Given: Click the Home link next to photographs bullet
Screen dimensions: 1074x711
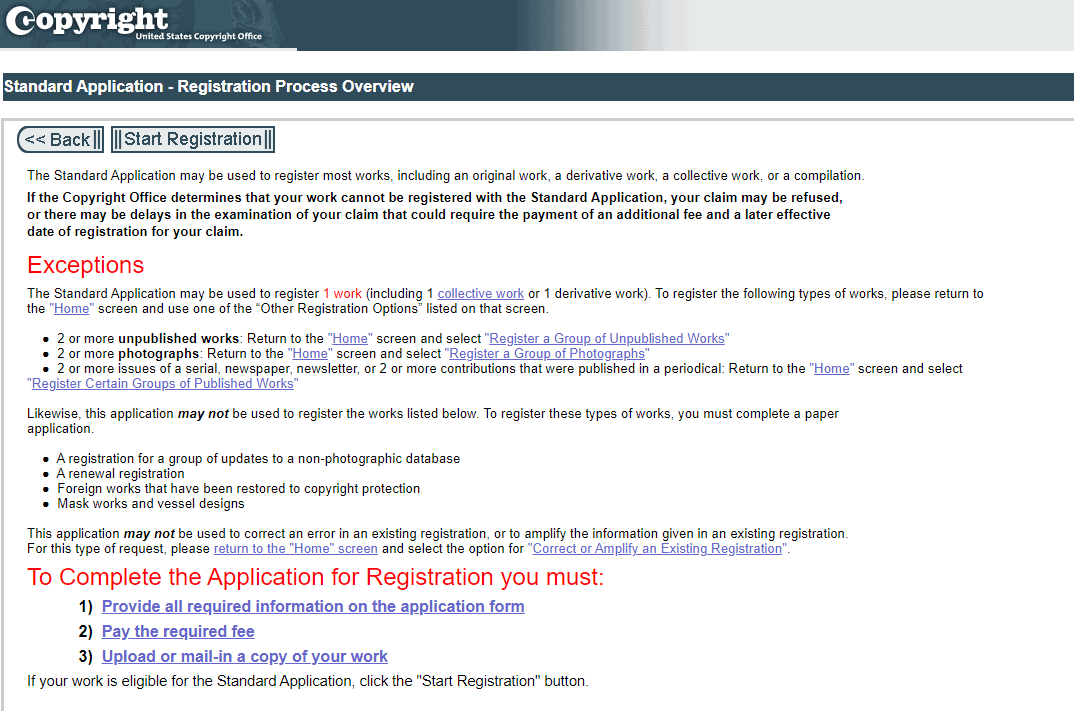Looking at the screenshot, I should [x=309, y=353].
